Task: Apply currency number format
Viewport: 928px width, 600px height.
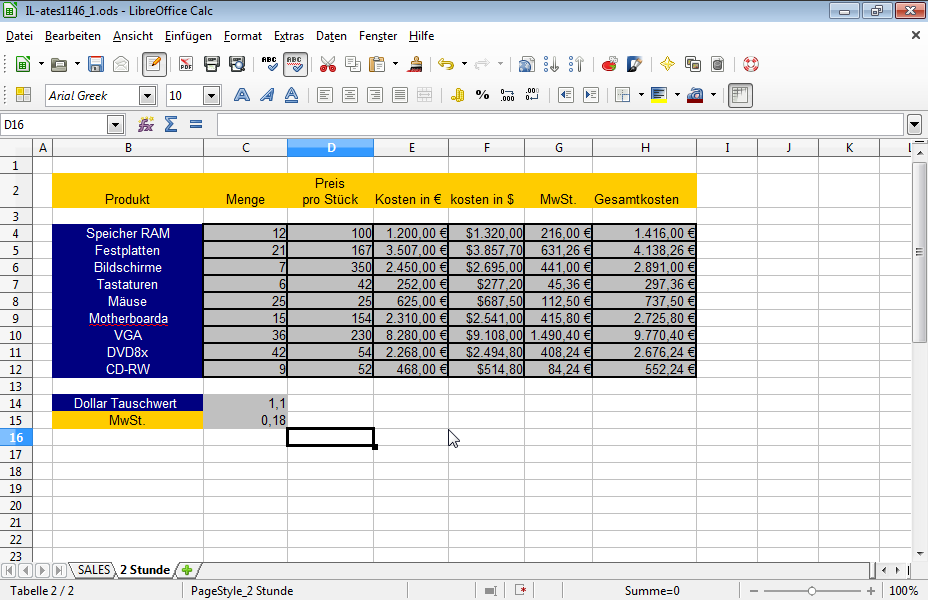Action: click(x=457, y=95)
